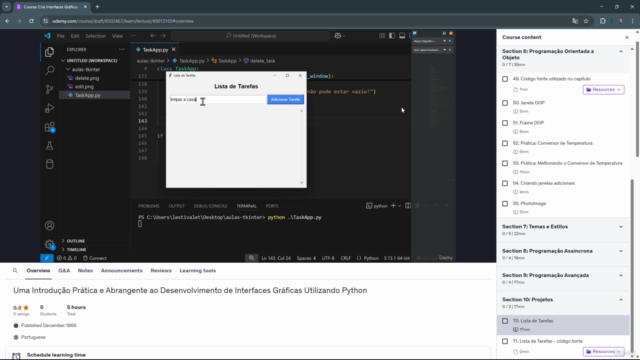
Task: Close the Course content panel
Action: pyautogui.click(x=627, y=37)
